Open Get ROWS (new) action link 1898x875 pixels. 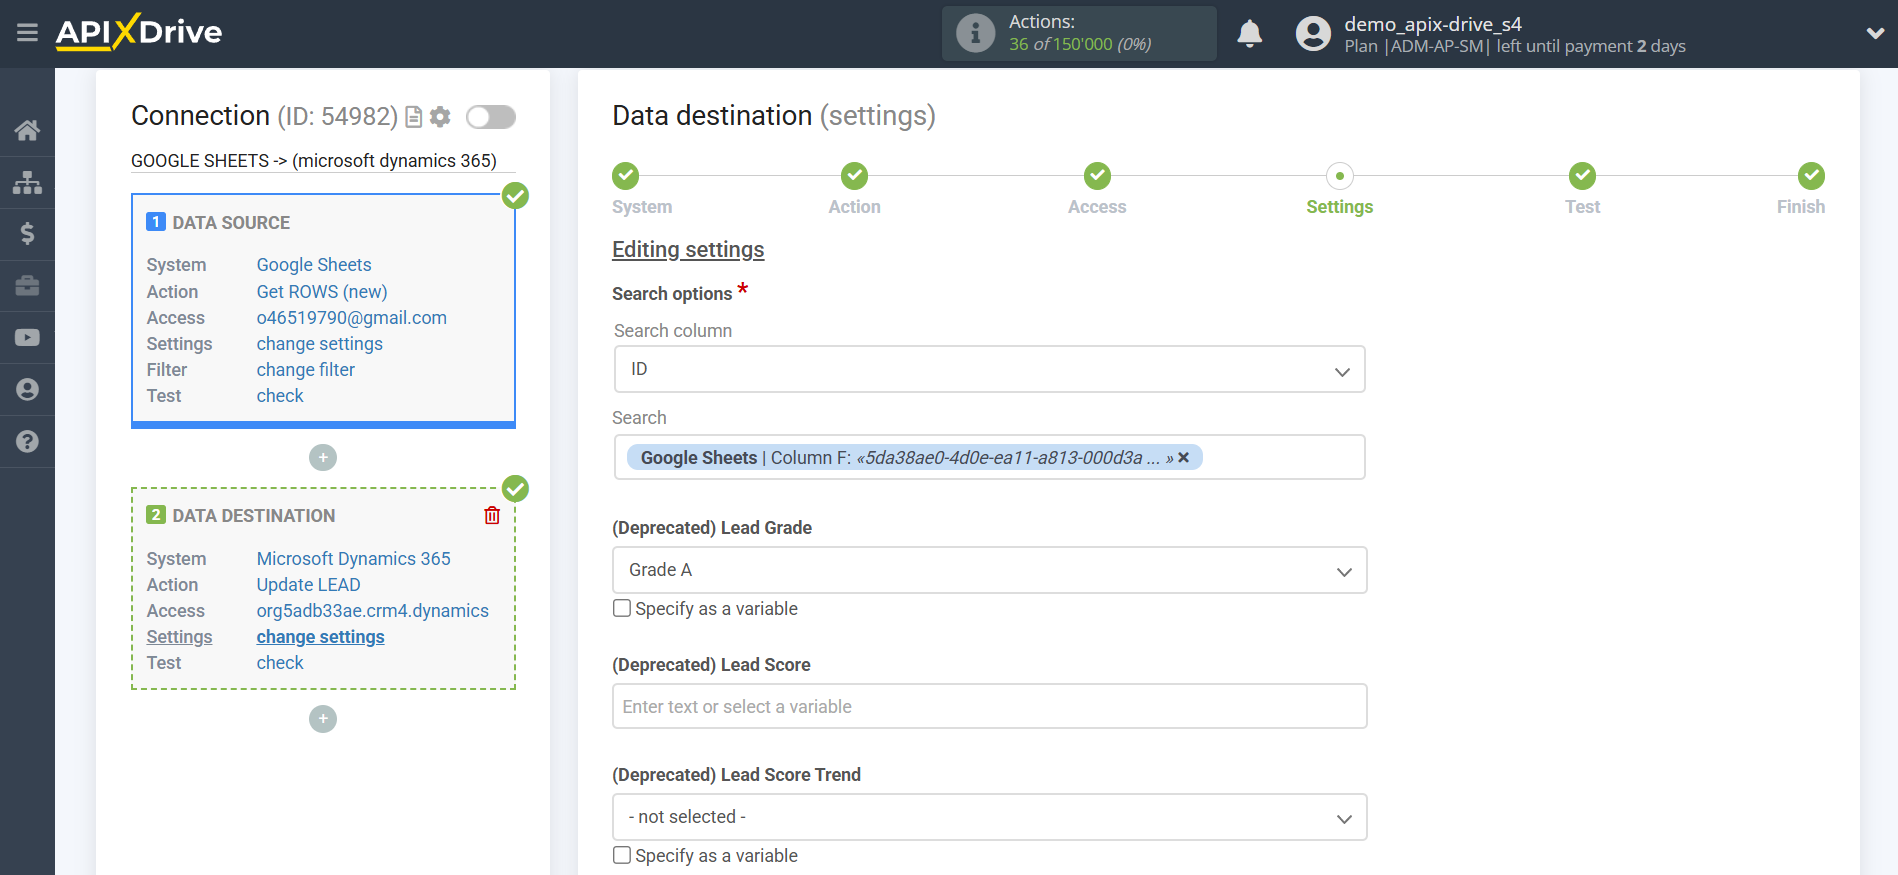click(x=322, y=291)
